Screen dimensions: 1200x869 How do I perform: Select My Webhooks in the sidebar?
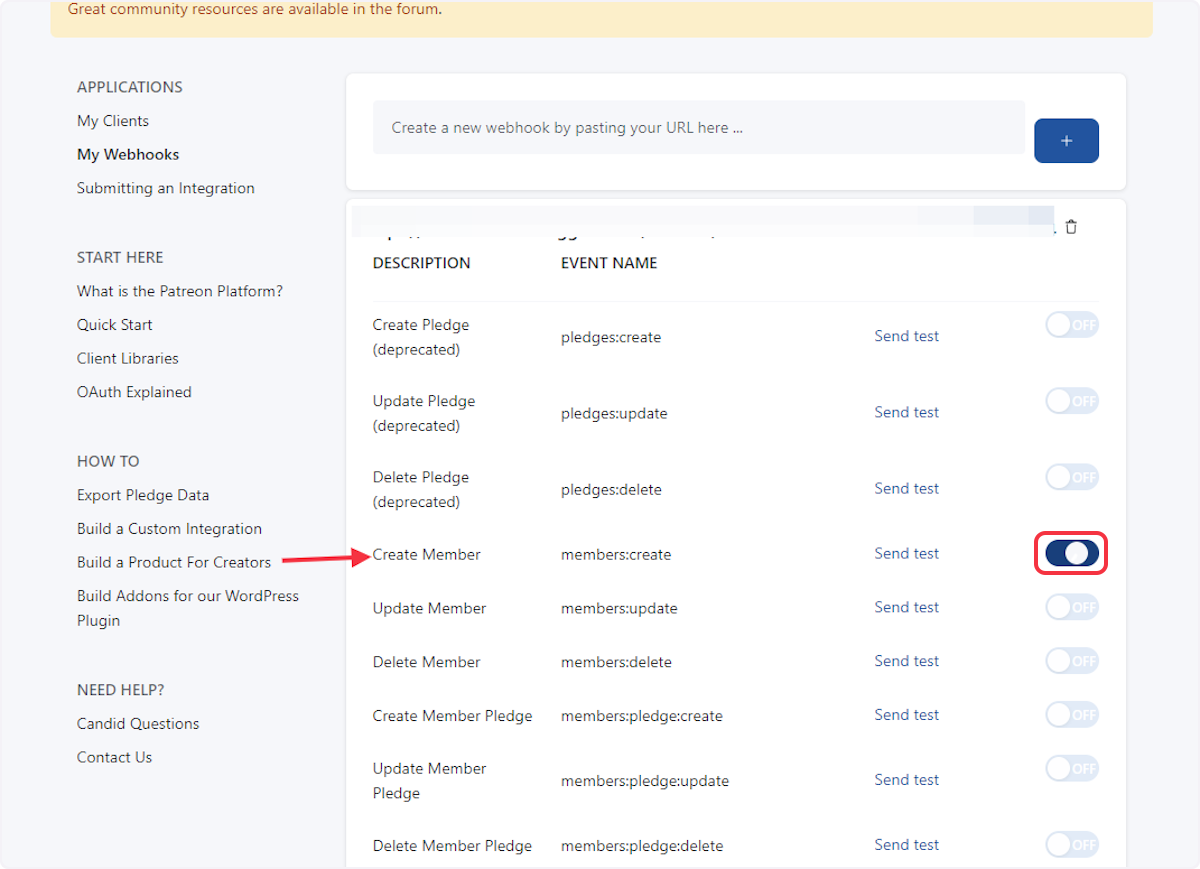click(128, 154)
